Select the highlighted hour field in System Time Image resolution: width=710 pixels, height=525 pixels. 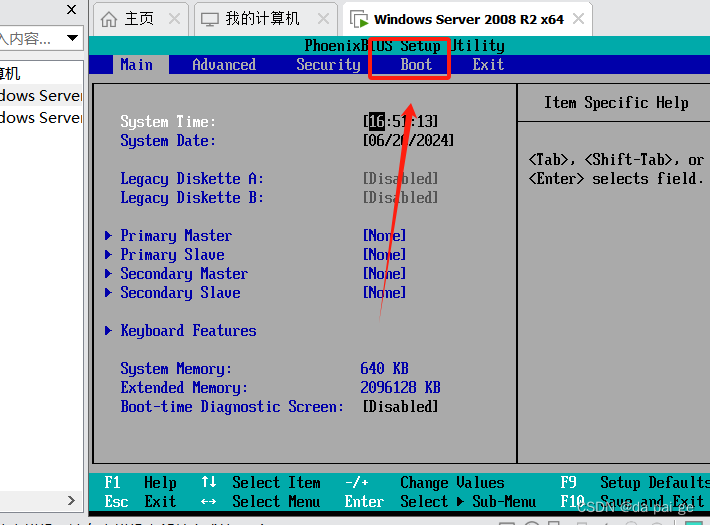click(376, 121)
